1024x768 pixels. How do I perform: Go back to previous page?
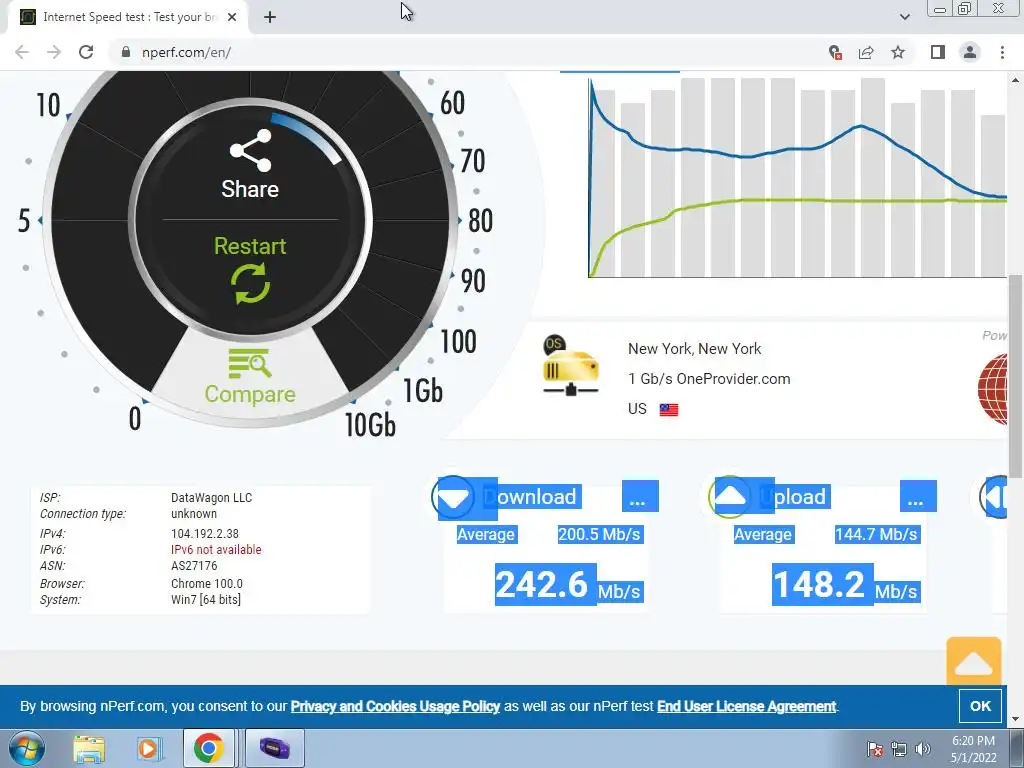[22, 52]
